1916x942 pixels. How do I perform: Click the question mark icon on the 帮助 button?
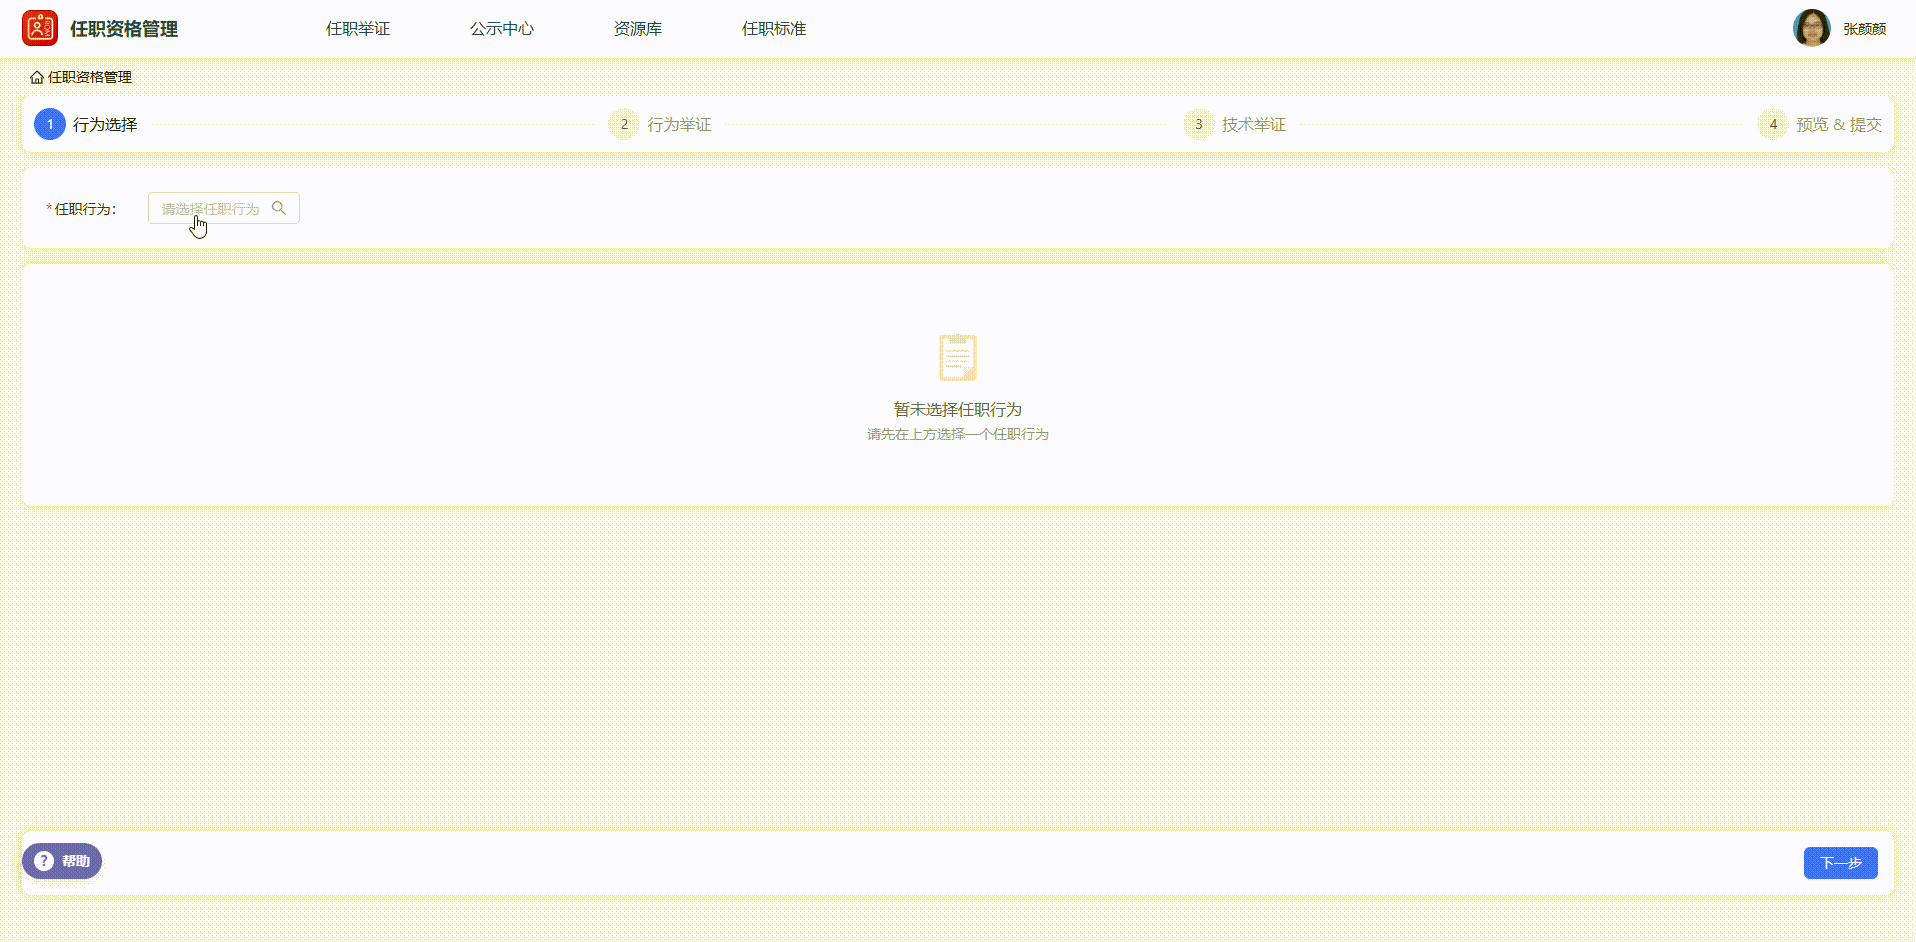coord(43,861)
